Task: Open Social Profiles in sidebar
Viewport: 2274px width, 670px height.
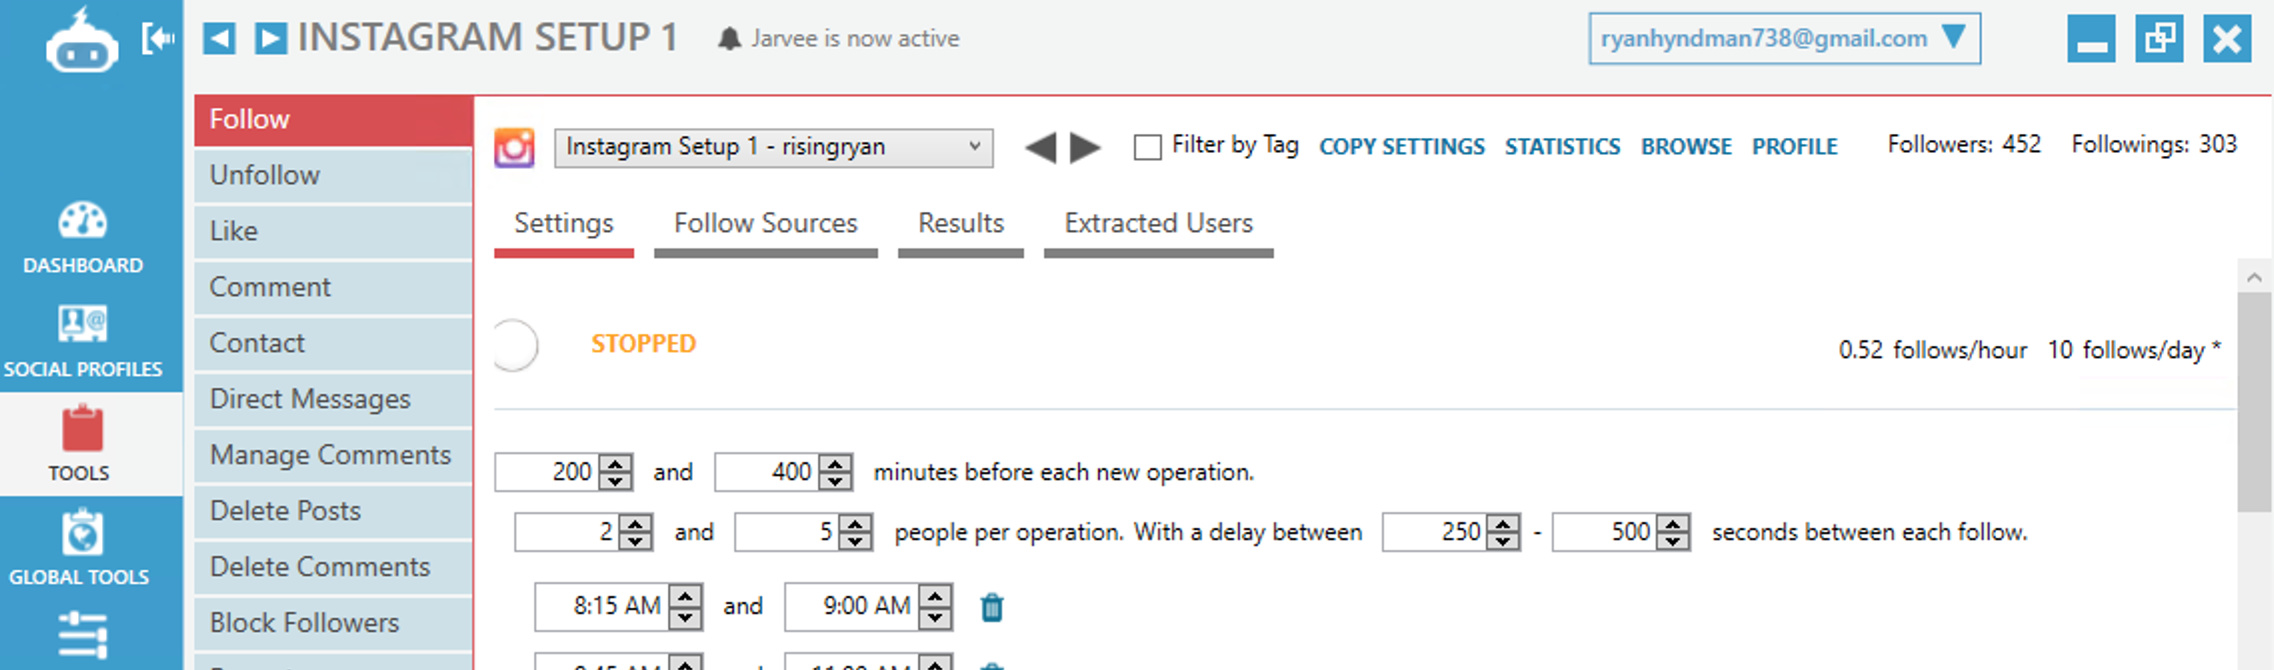Action: (x=82, y=325)
